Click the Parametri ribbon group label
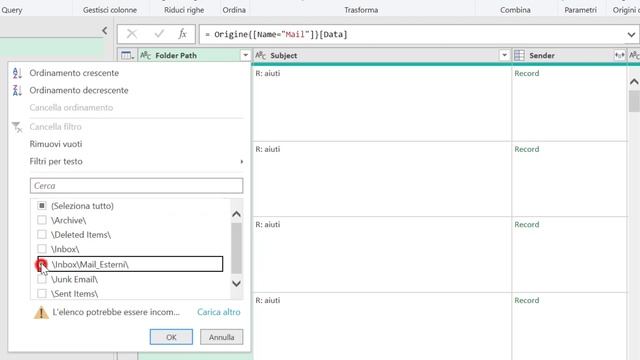Screen dimensions: 640x360 (x=580, y=10)
